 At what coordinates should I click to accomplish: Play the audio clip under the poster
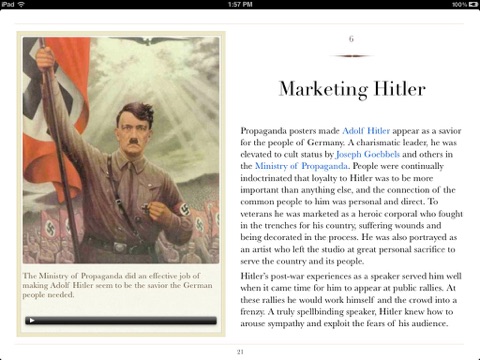[32, 321]
